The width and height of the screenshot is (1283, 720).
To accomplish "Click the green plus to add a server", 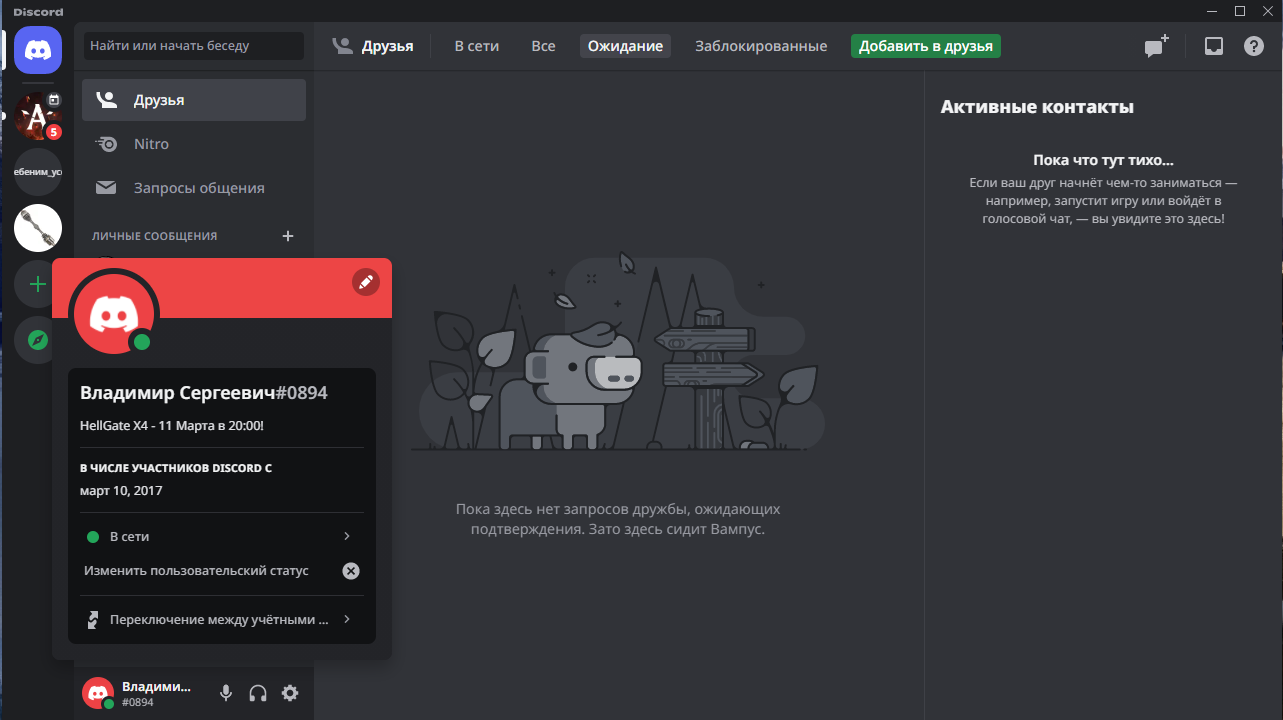I will tap(38, 284).
